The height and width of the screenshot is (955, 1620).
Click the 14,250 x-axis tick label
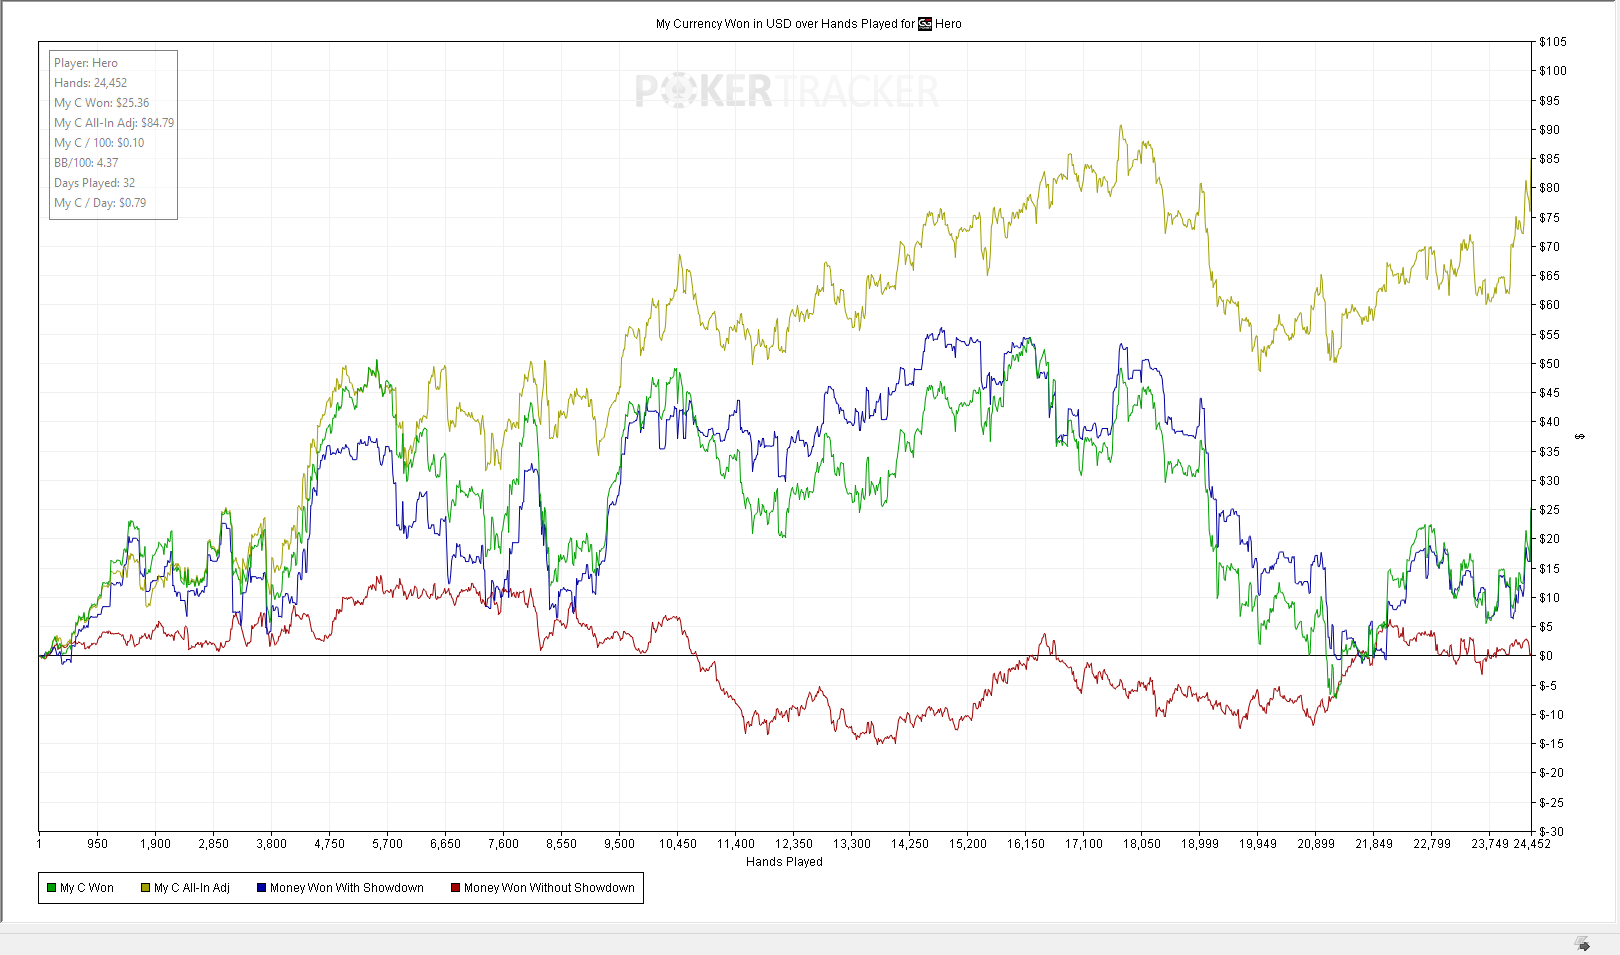[x=910, y=844]
